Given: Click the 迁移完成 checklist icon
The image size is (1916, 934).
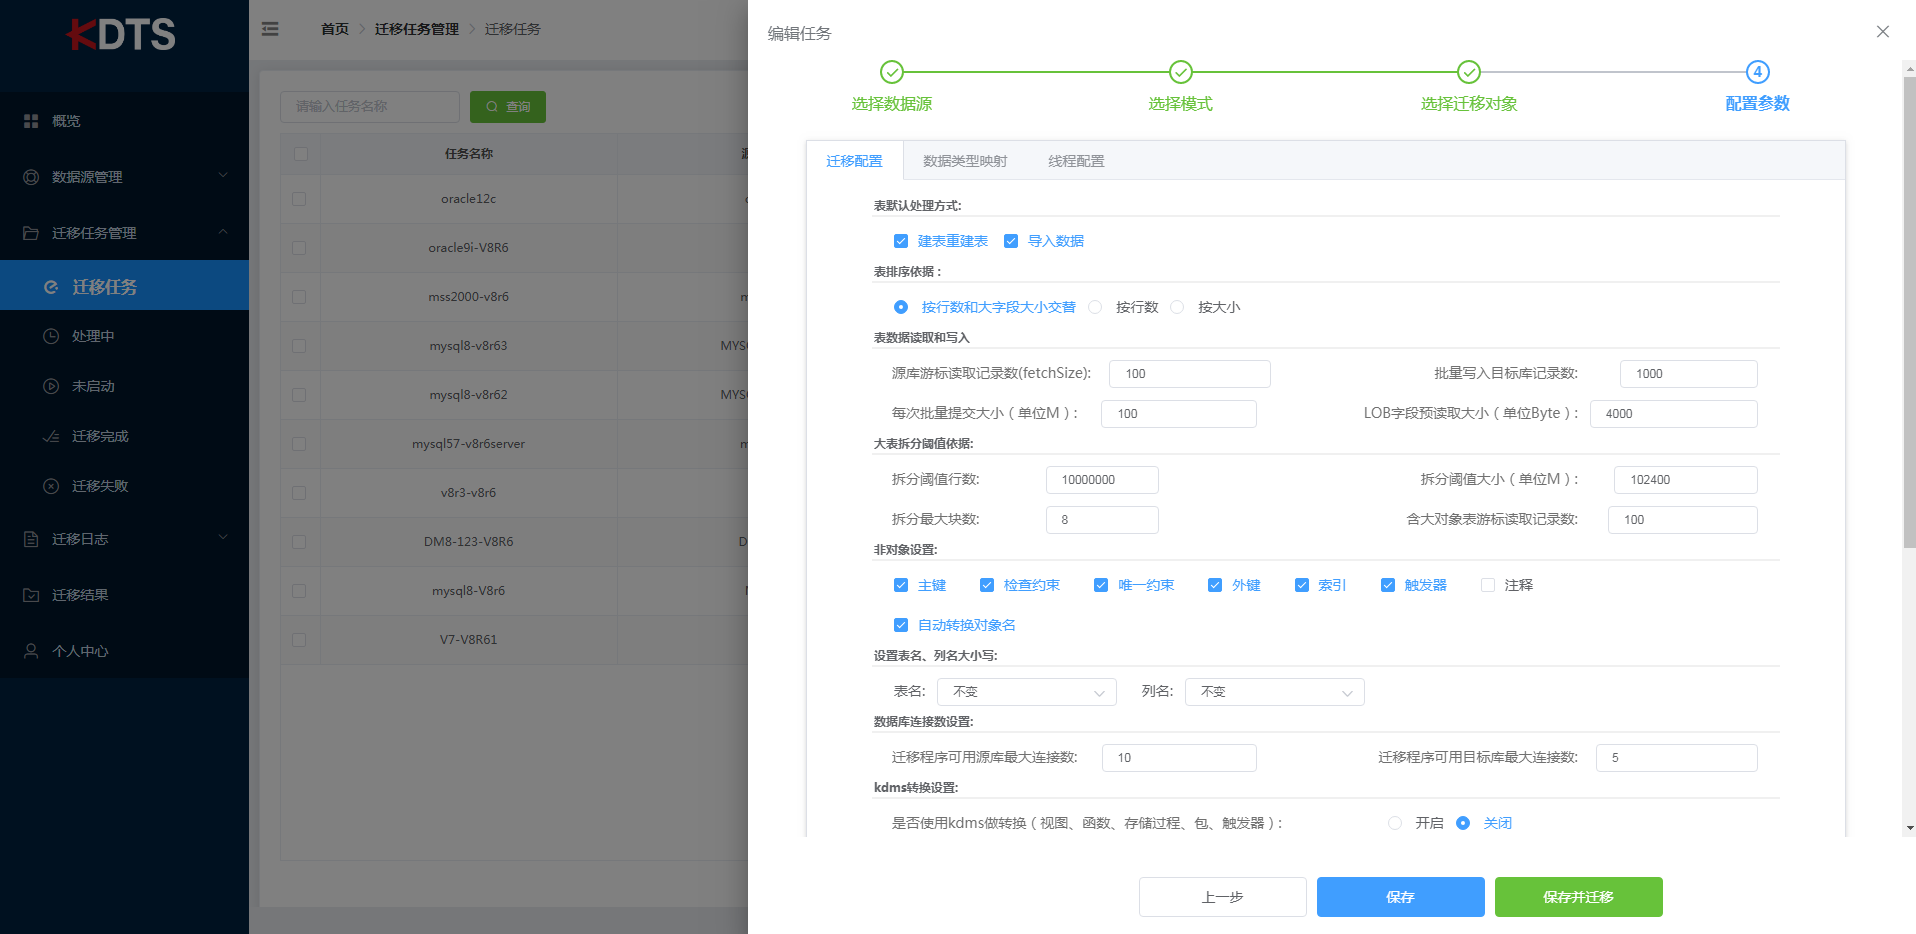Looking at the screenshot, I should point(51,436).
